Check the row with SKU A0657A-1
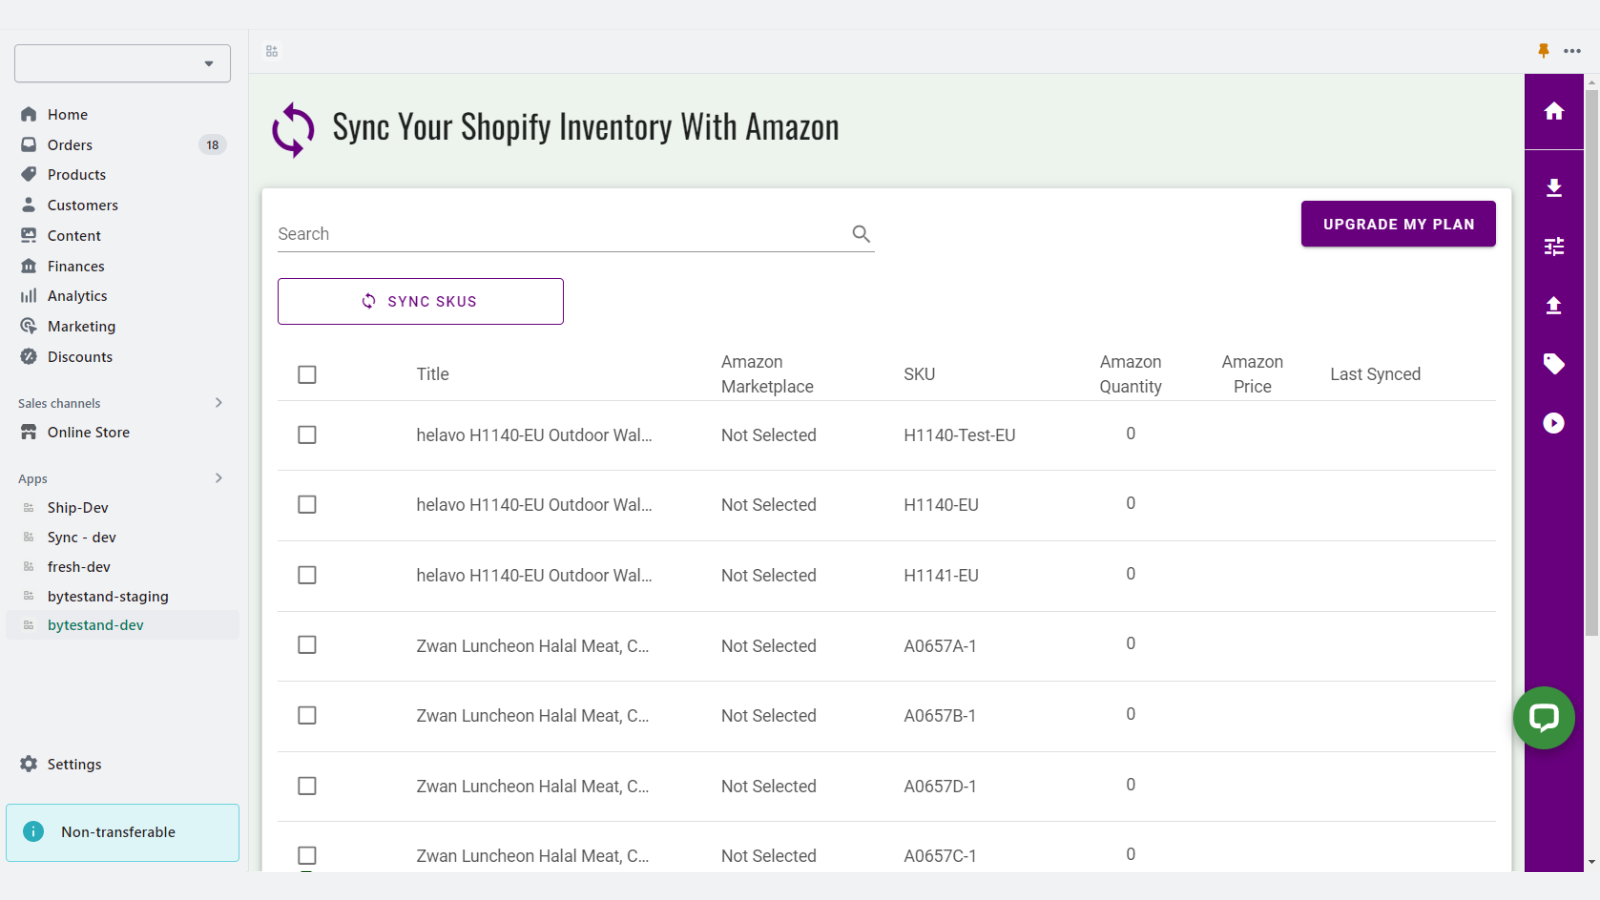Screen dimensions: 1600x900 307,645
